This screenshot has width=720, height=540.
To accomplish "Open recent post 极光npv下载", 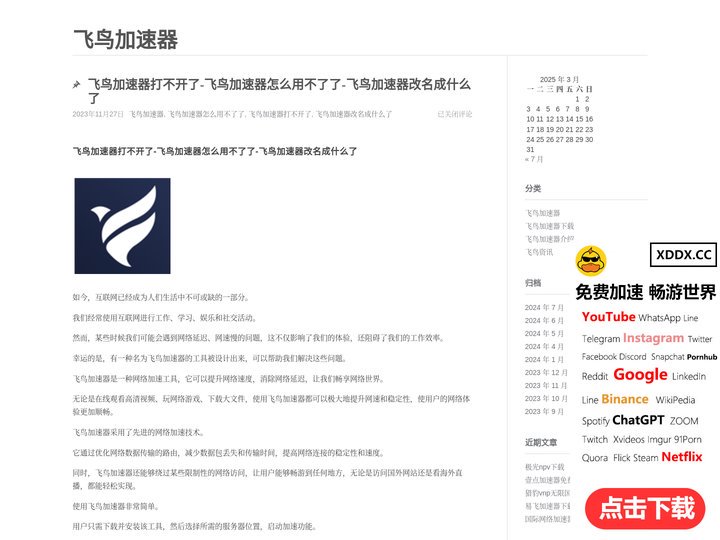I will (x=545, y=467).
